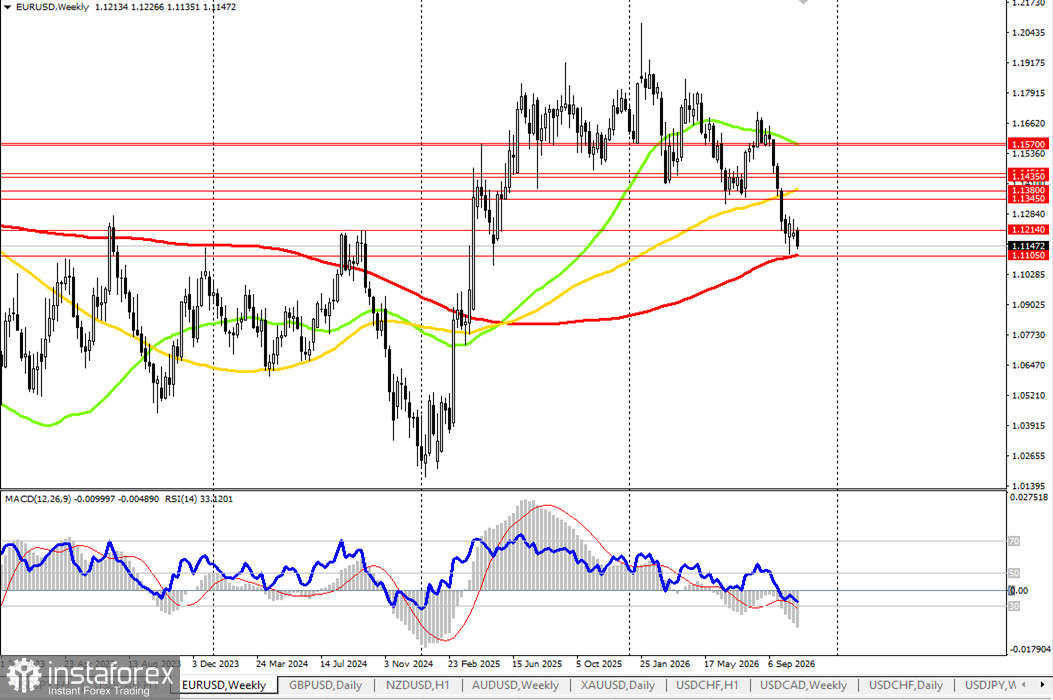Select the 1.13800 red price level label

1028,191
